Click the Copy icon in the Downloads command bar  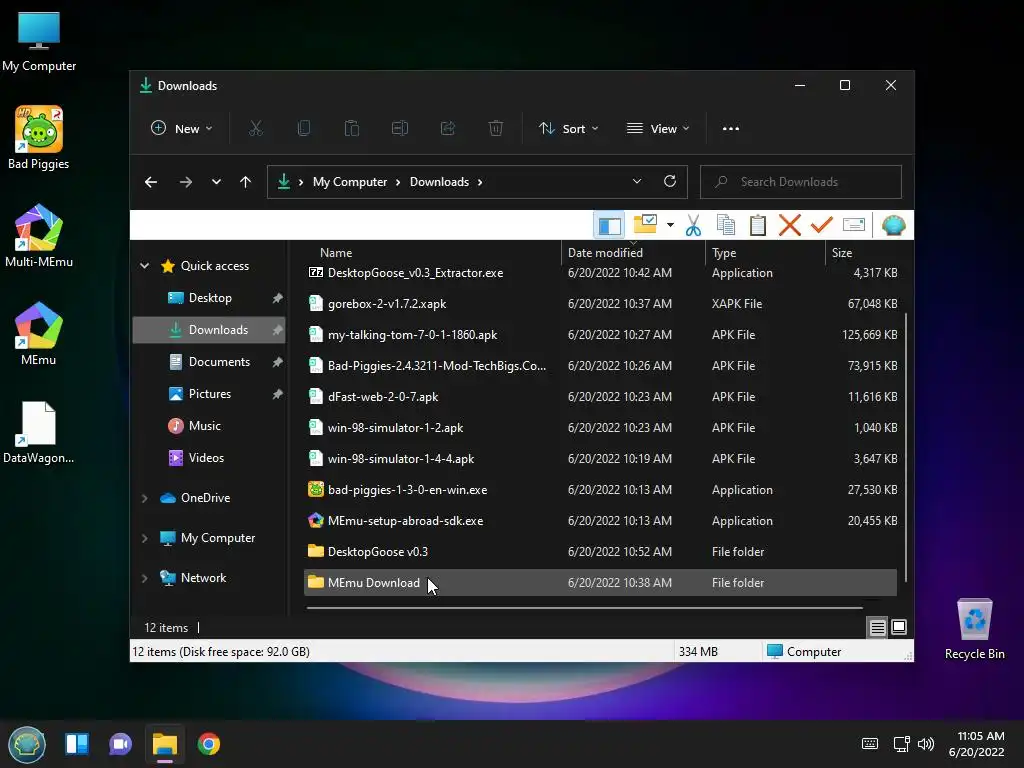click(304, 129)
